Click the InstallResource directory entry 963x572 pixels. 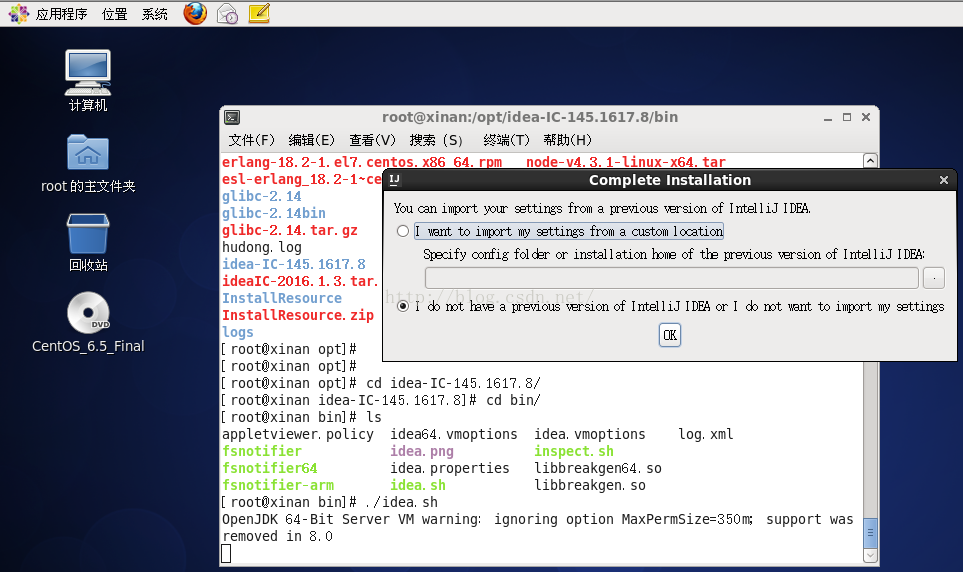click(282, 298)
